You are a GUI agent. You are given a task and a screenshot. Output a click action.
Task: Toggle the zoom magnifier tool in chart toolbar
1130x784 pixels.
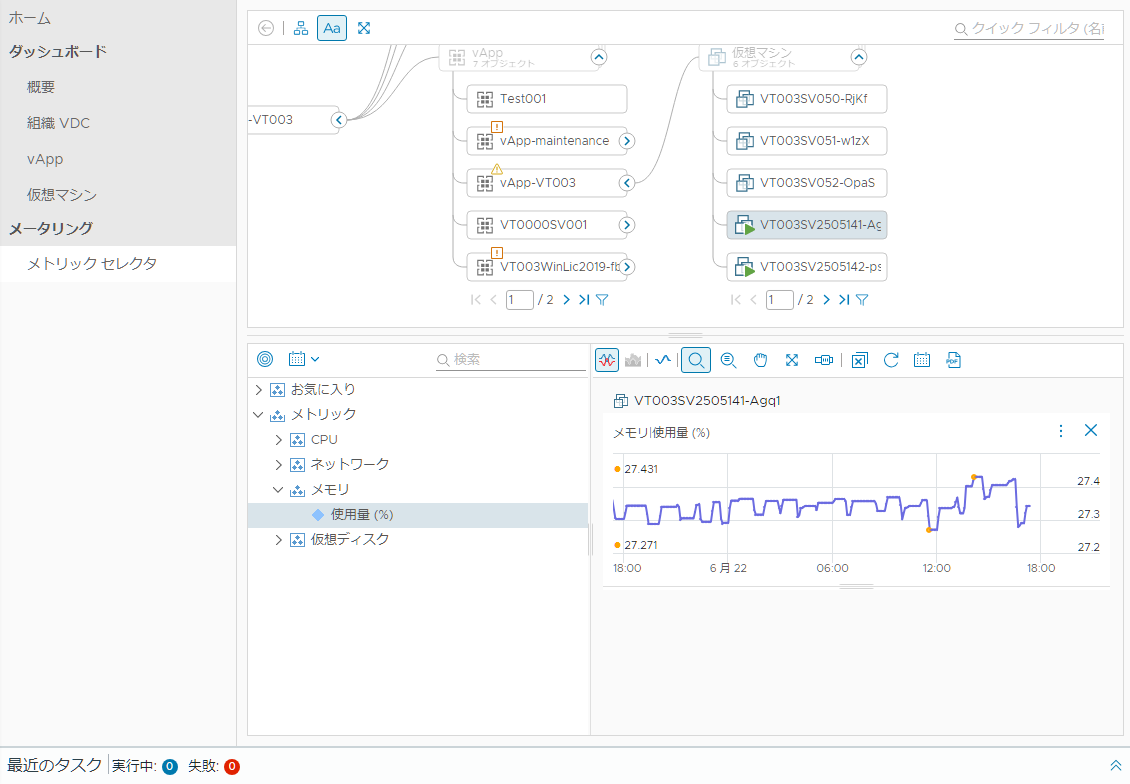pos(696,360)
